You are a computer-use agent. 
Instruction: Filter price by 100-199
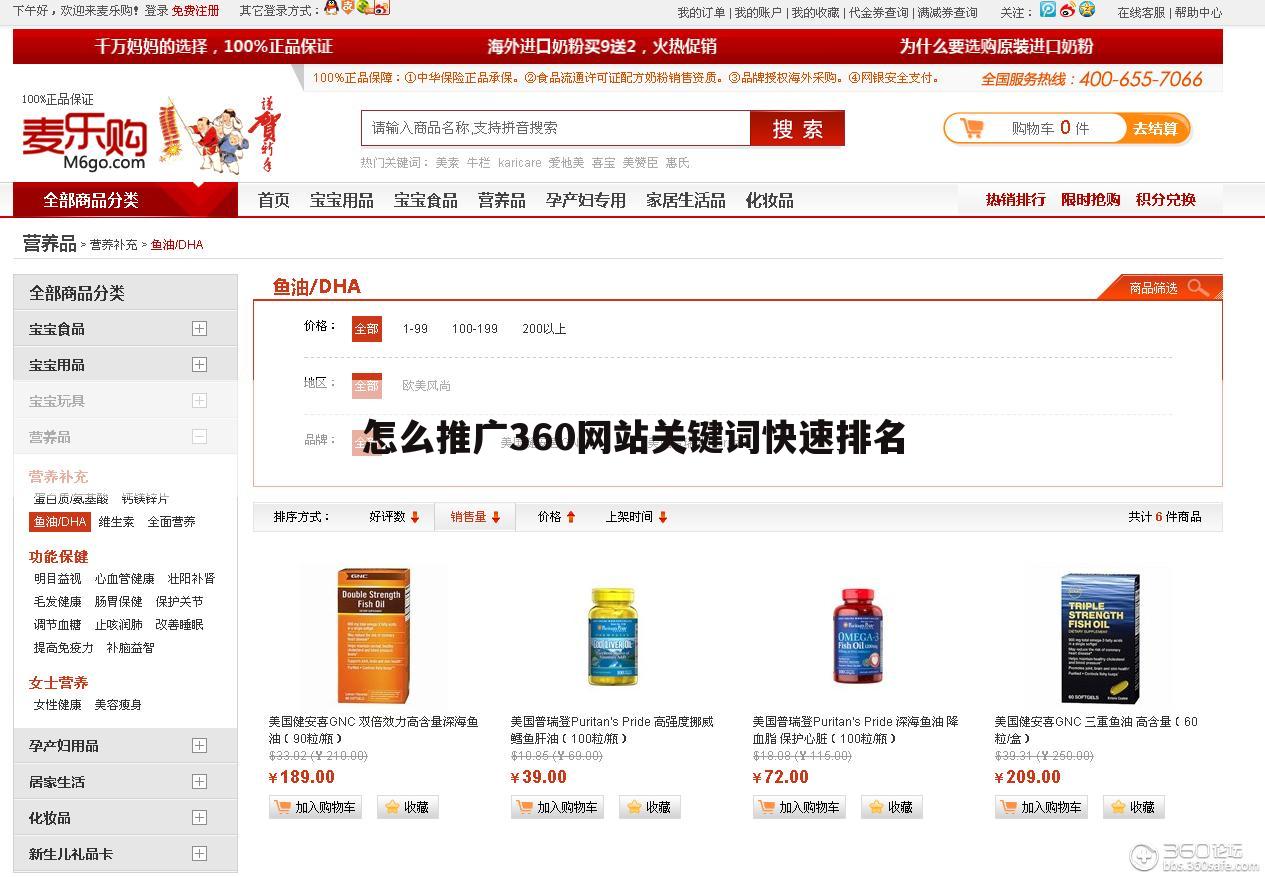475,329
